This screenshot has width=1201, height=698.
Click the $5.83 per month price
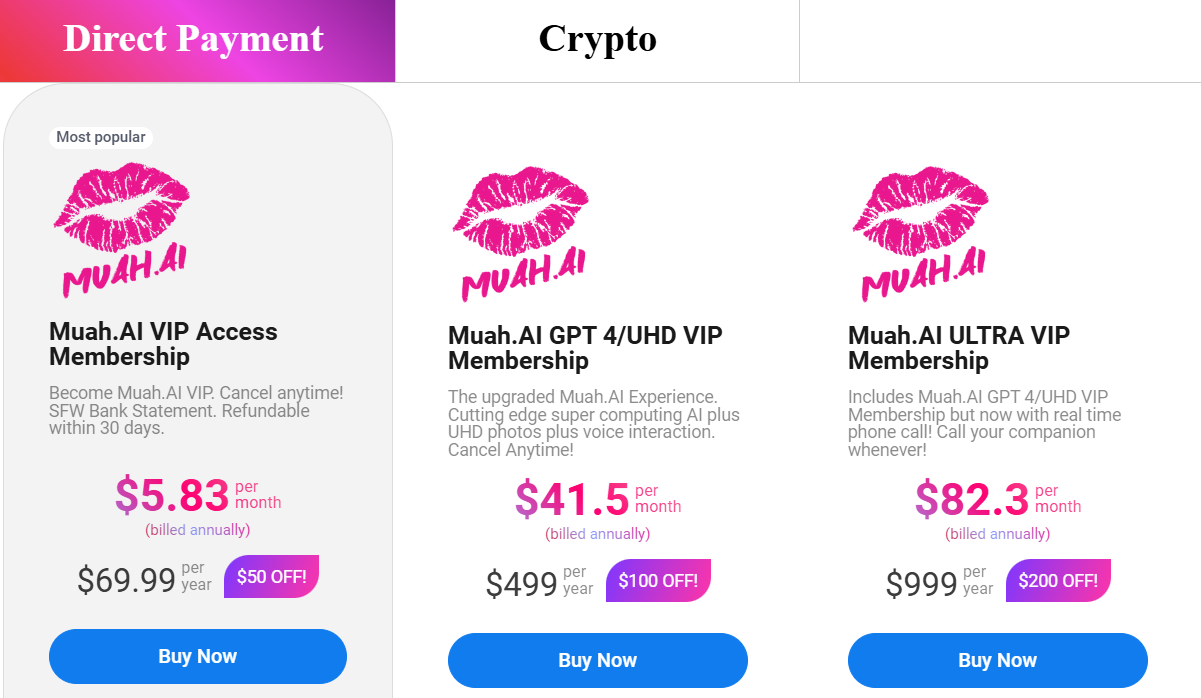pyautogui.click(x=173, y=494)
